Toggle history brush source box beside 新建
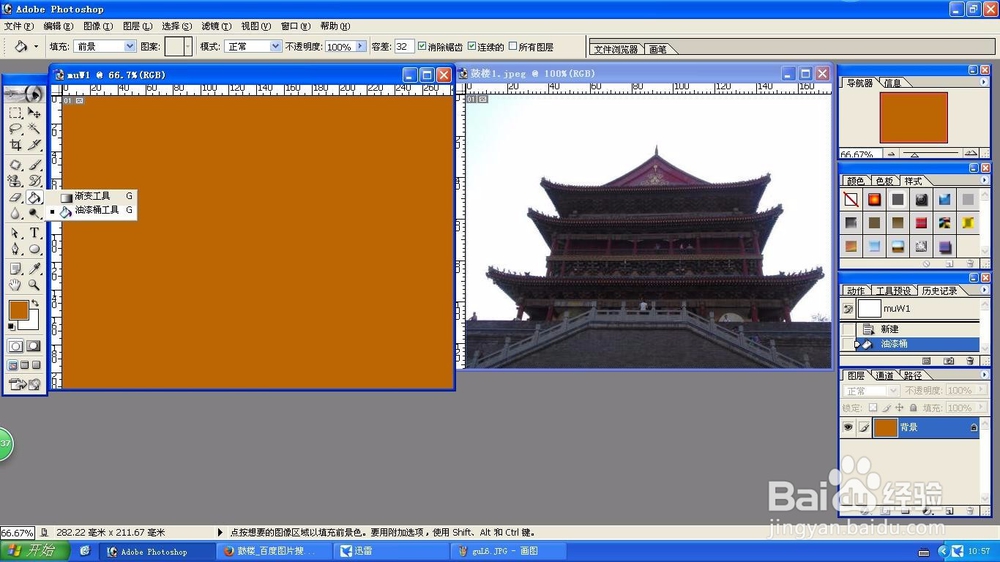Screen dimensions: 1000x562 [848, 329]
